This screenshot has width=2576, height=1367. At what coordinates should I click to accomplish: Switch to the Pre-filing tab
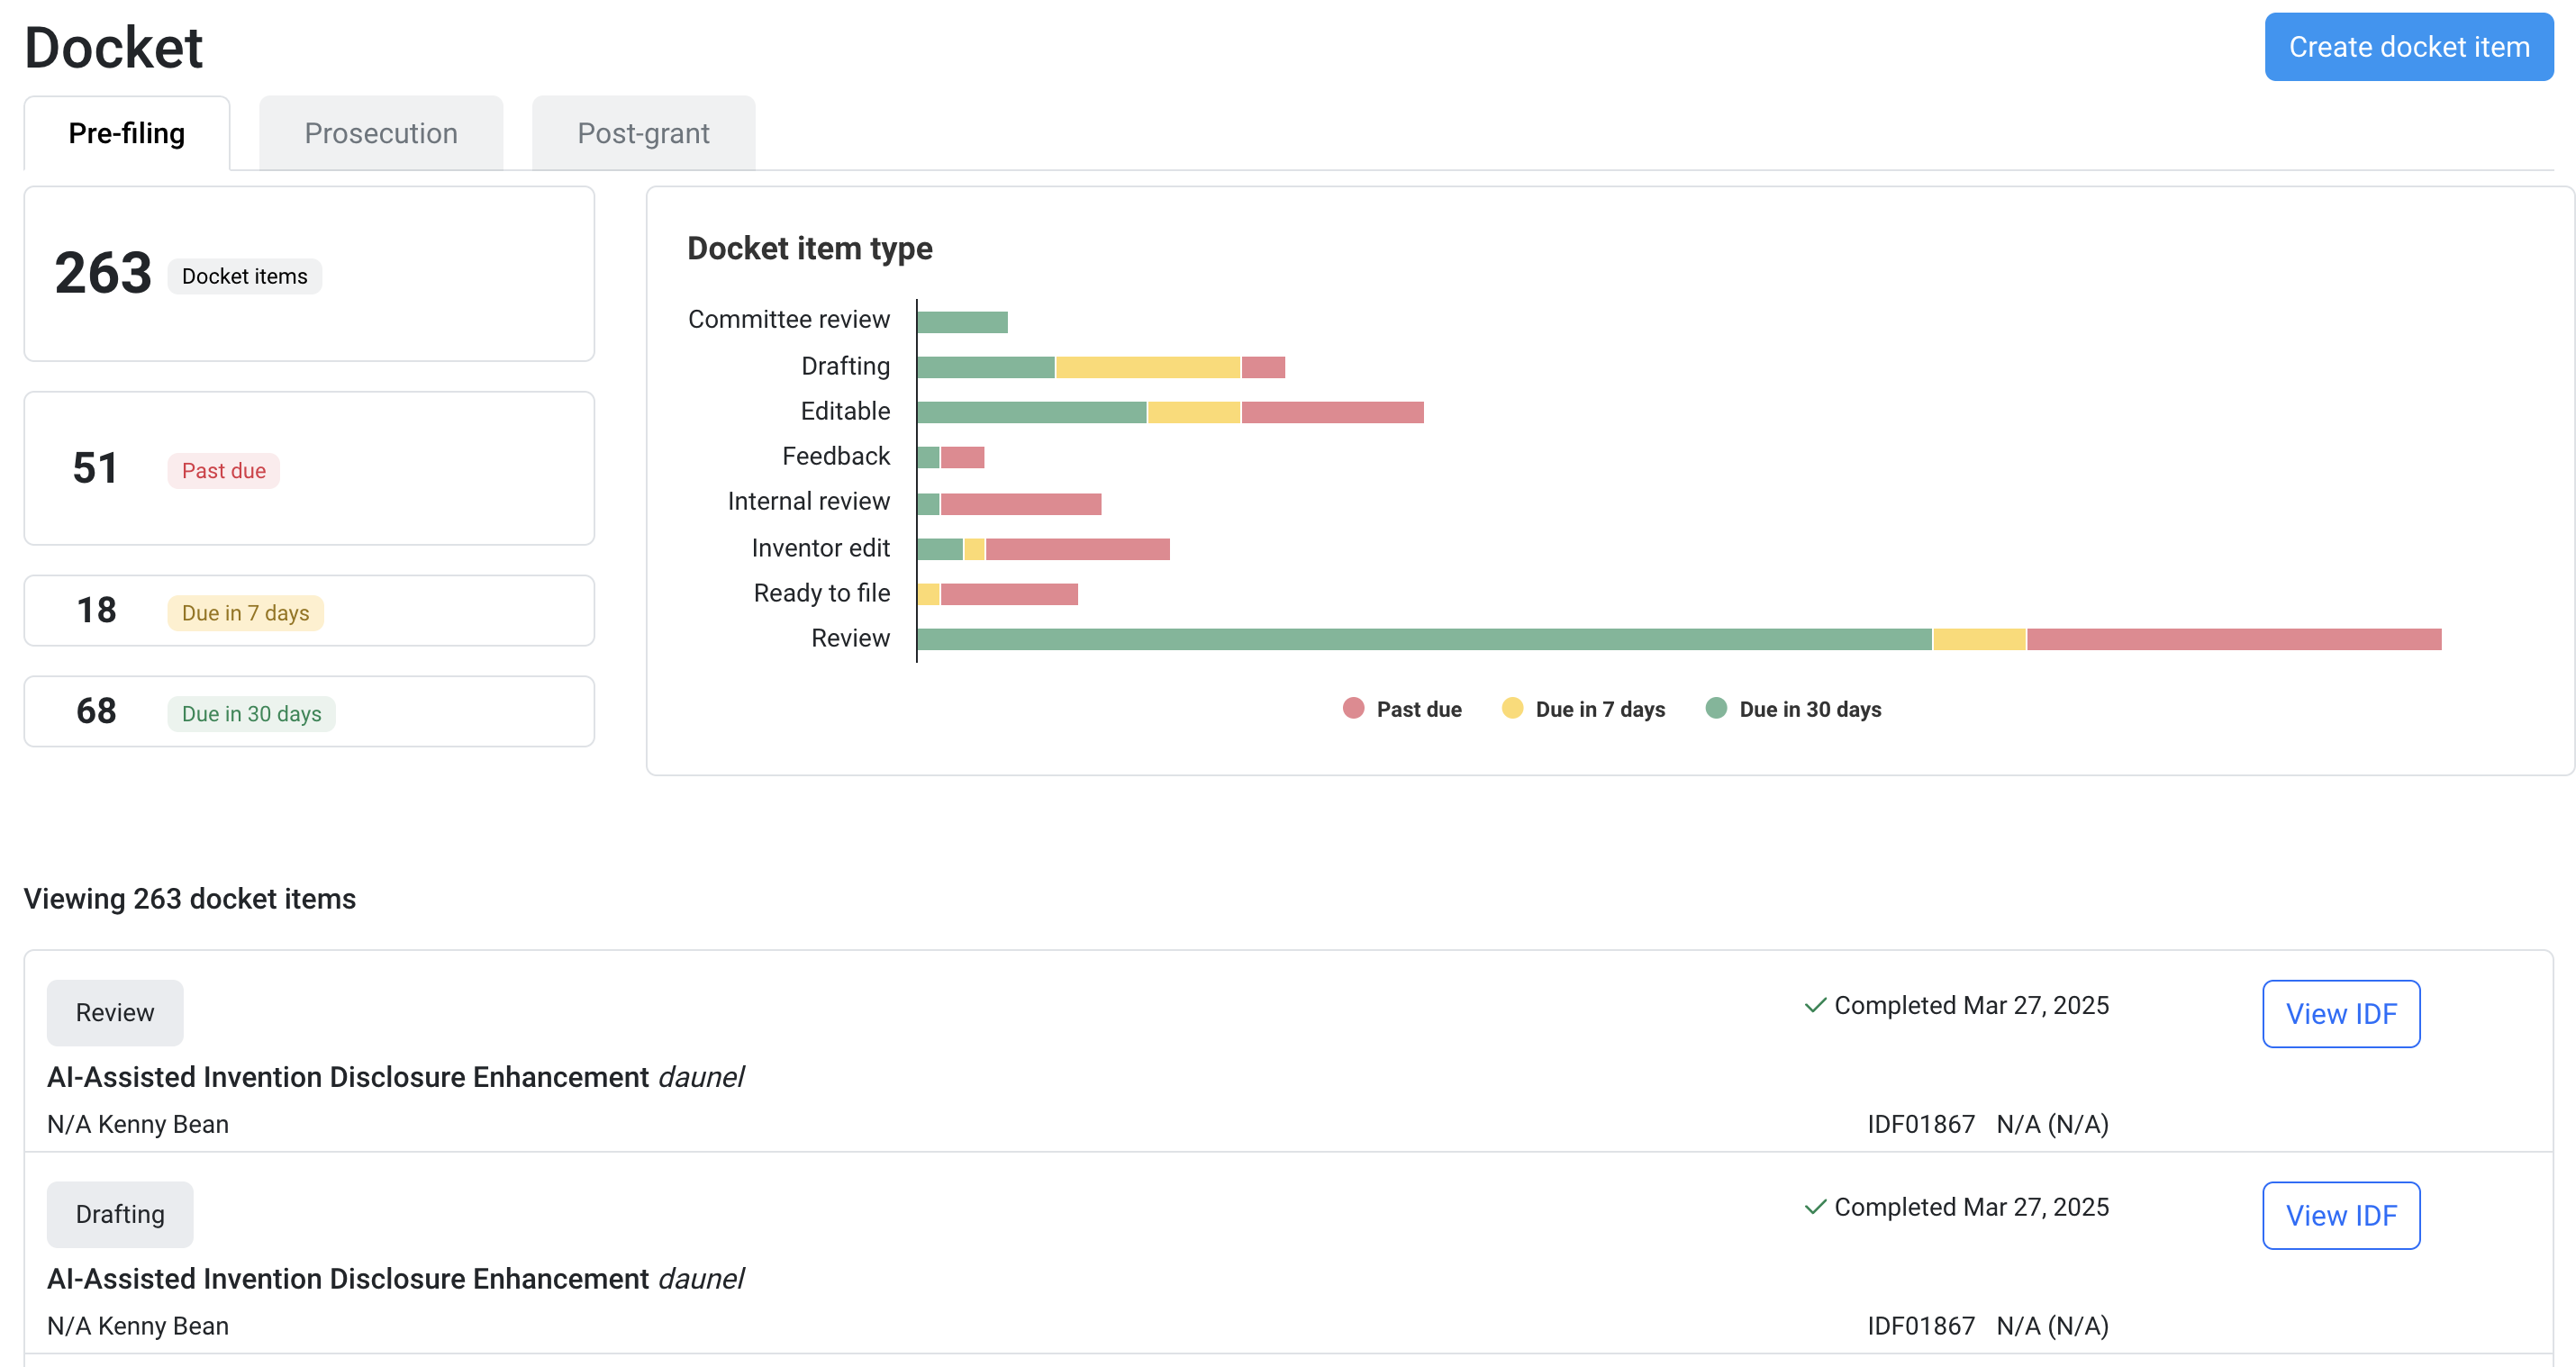point(127,133)
